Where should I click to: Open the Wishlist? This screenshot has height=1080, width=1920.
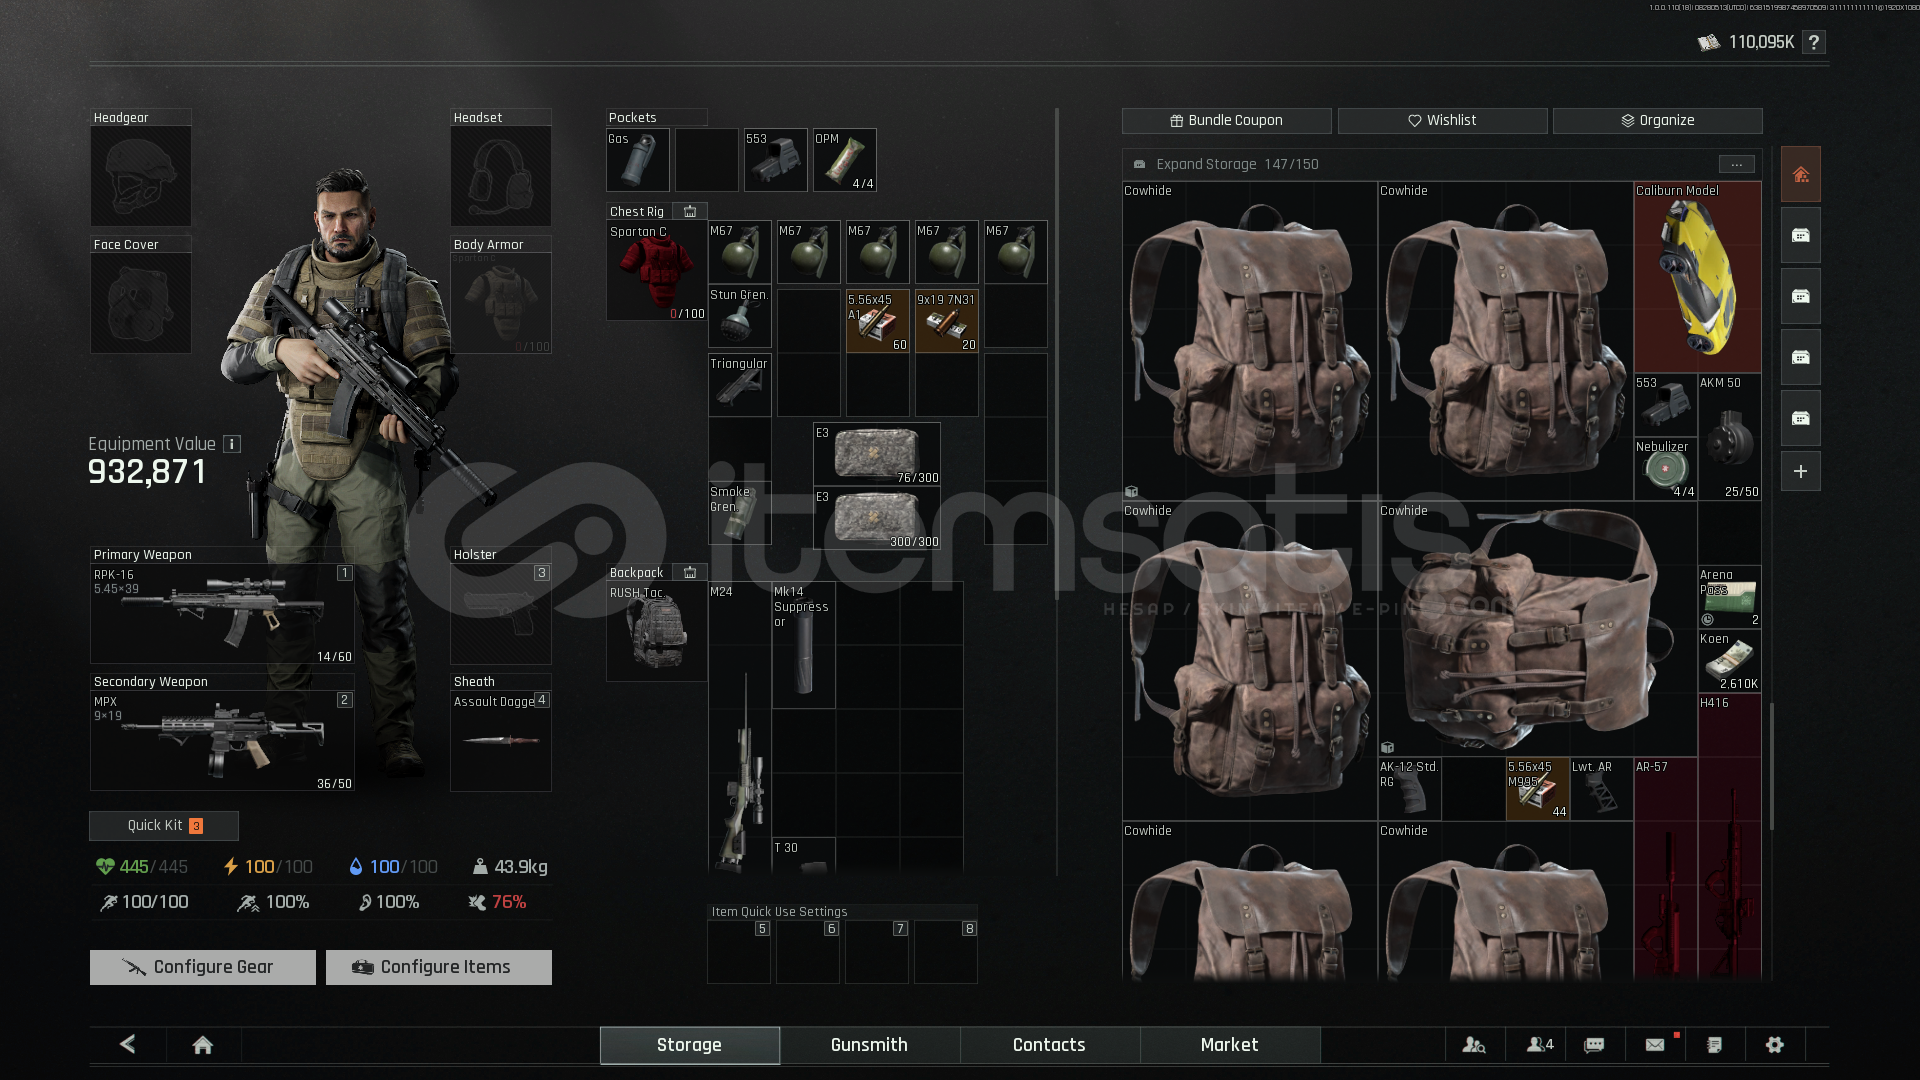tap(1442, 120)
